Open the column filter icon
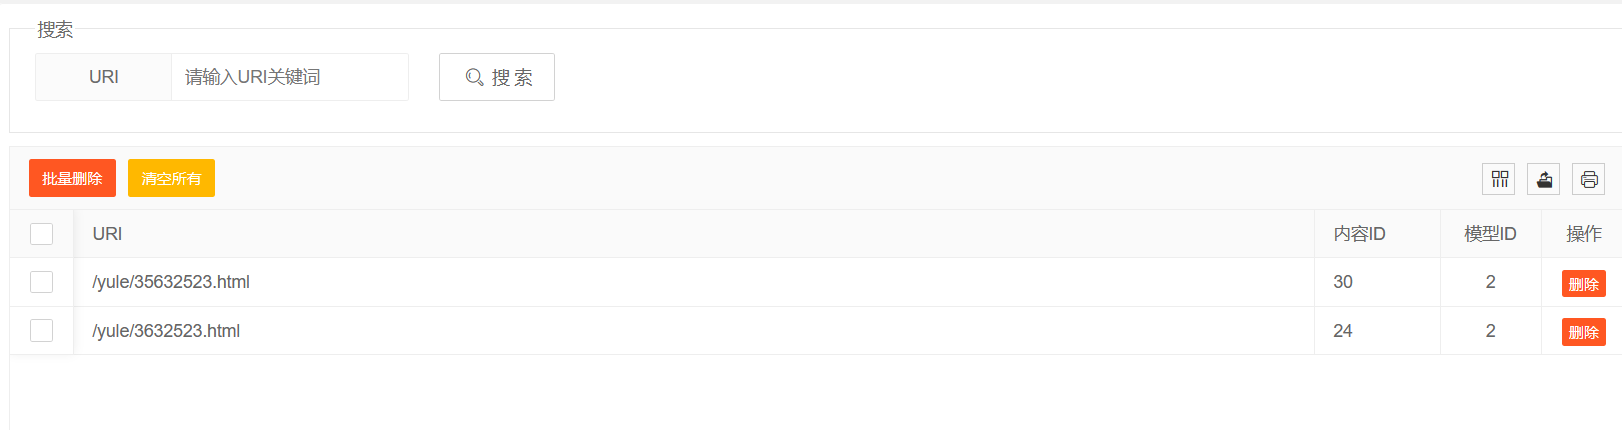This screenshot has height=430, width=1622. pyautogui.click(x=1499, y=179)
